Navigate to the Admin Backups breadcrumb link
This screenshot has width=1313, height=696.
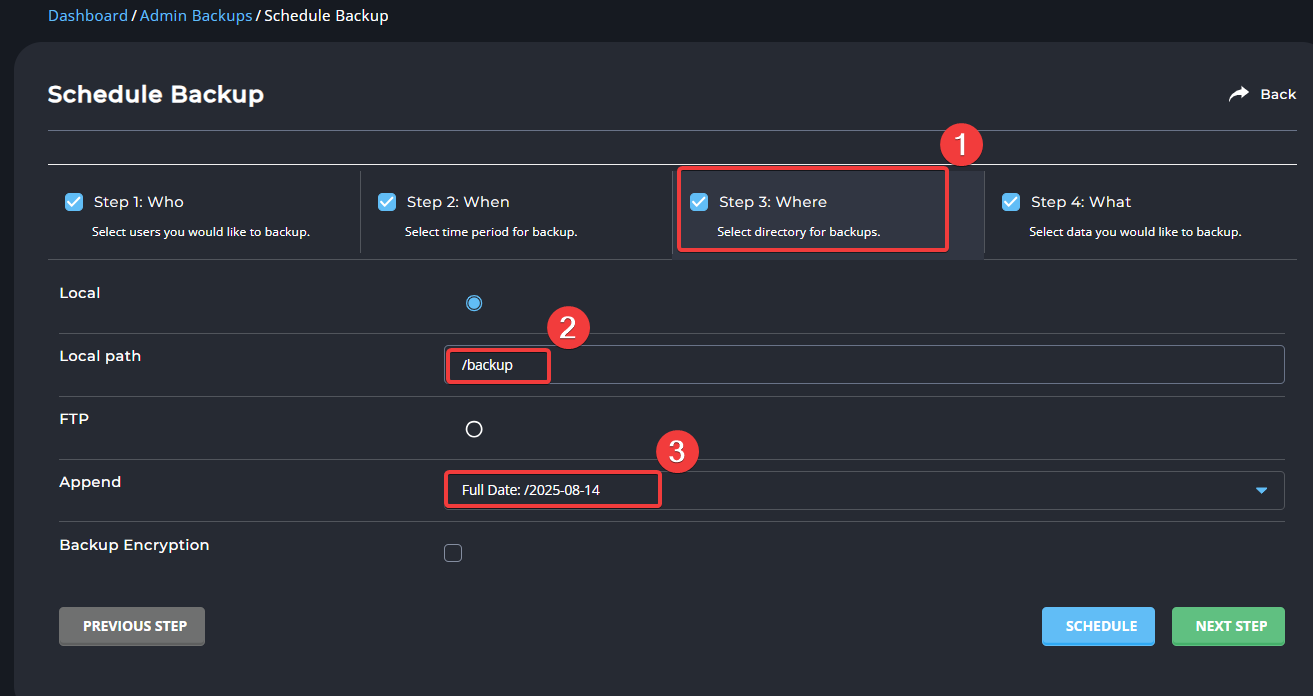click(x=196, y=16)
